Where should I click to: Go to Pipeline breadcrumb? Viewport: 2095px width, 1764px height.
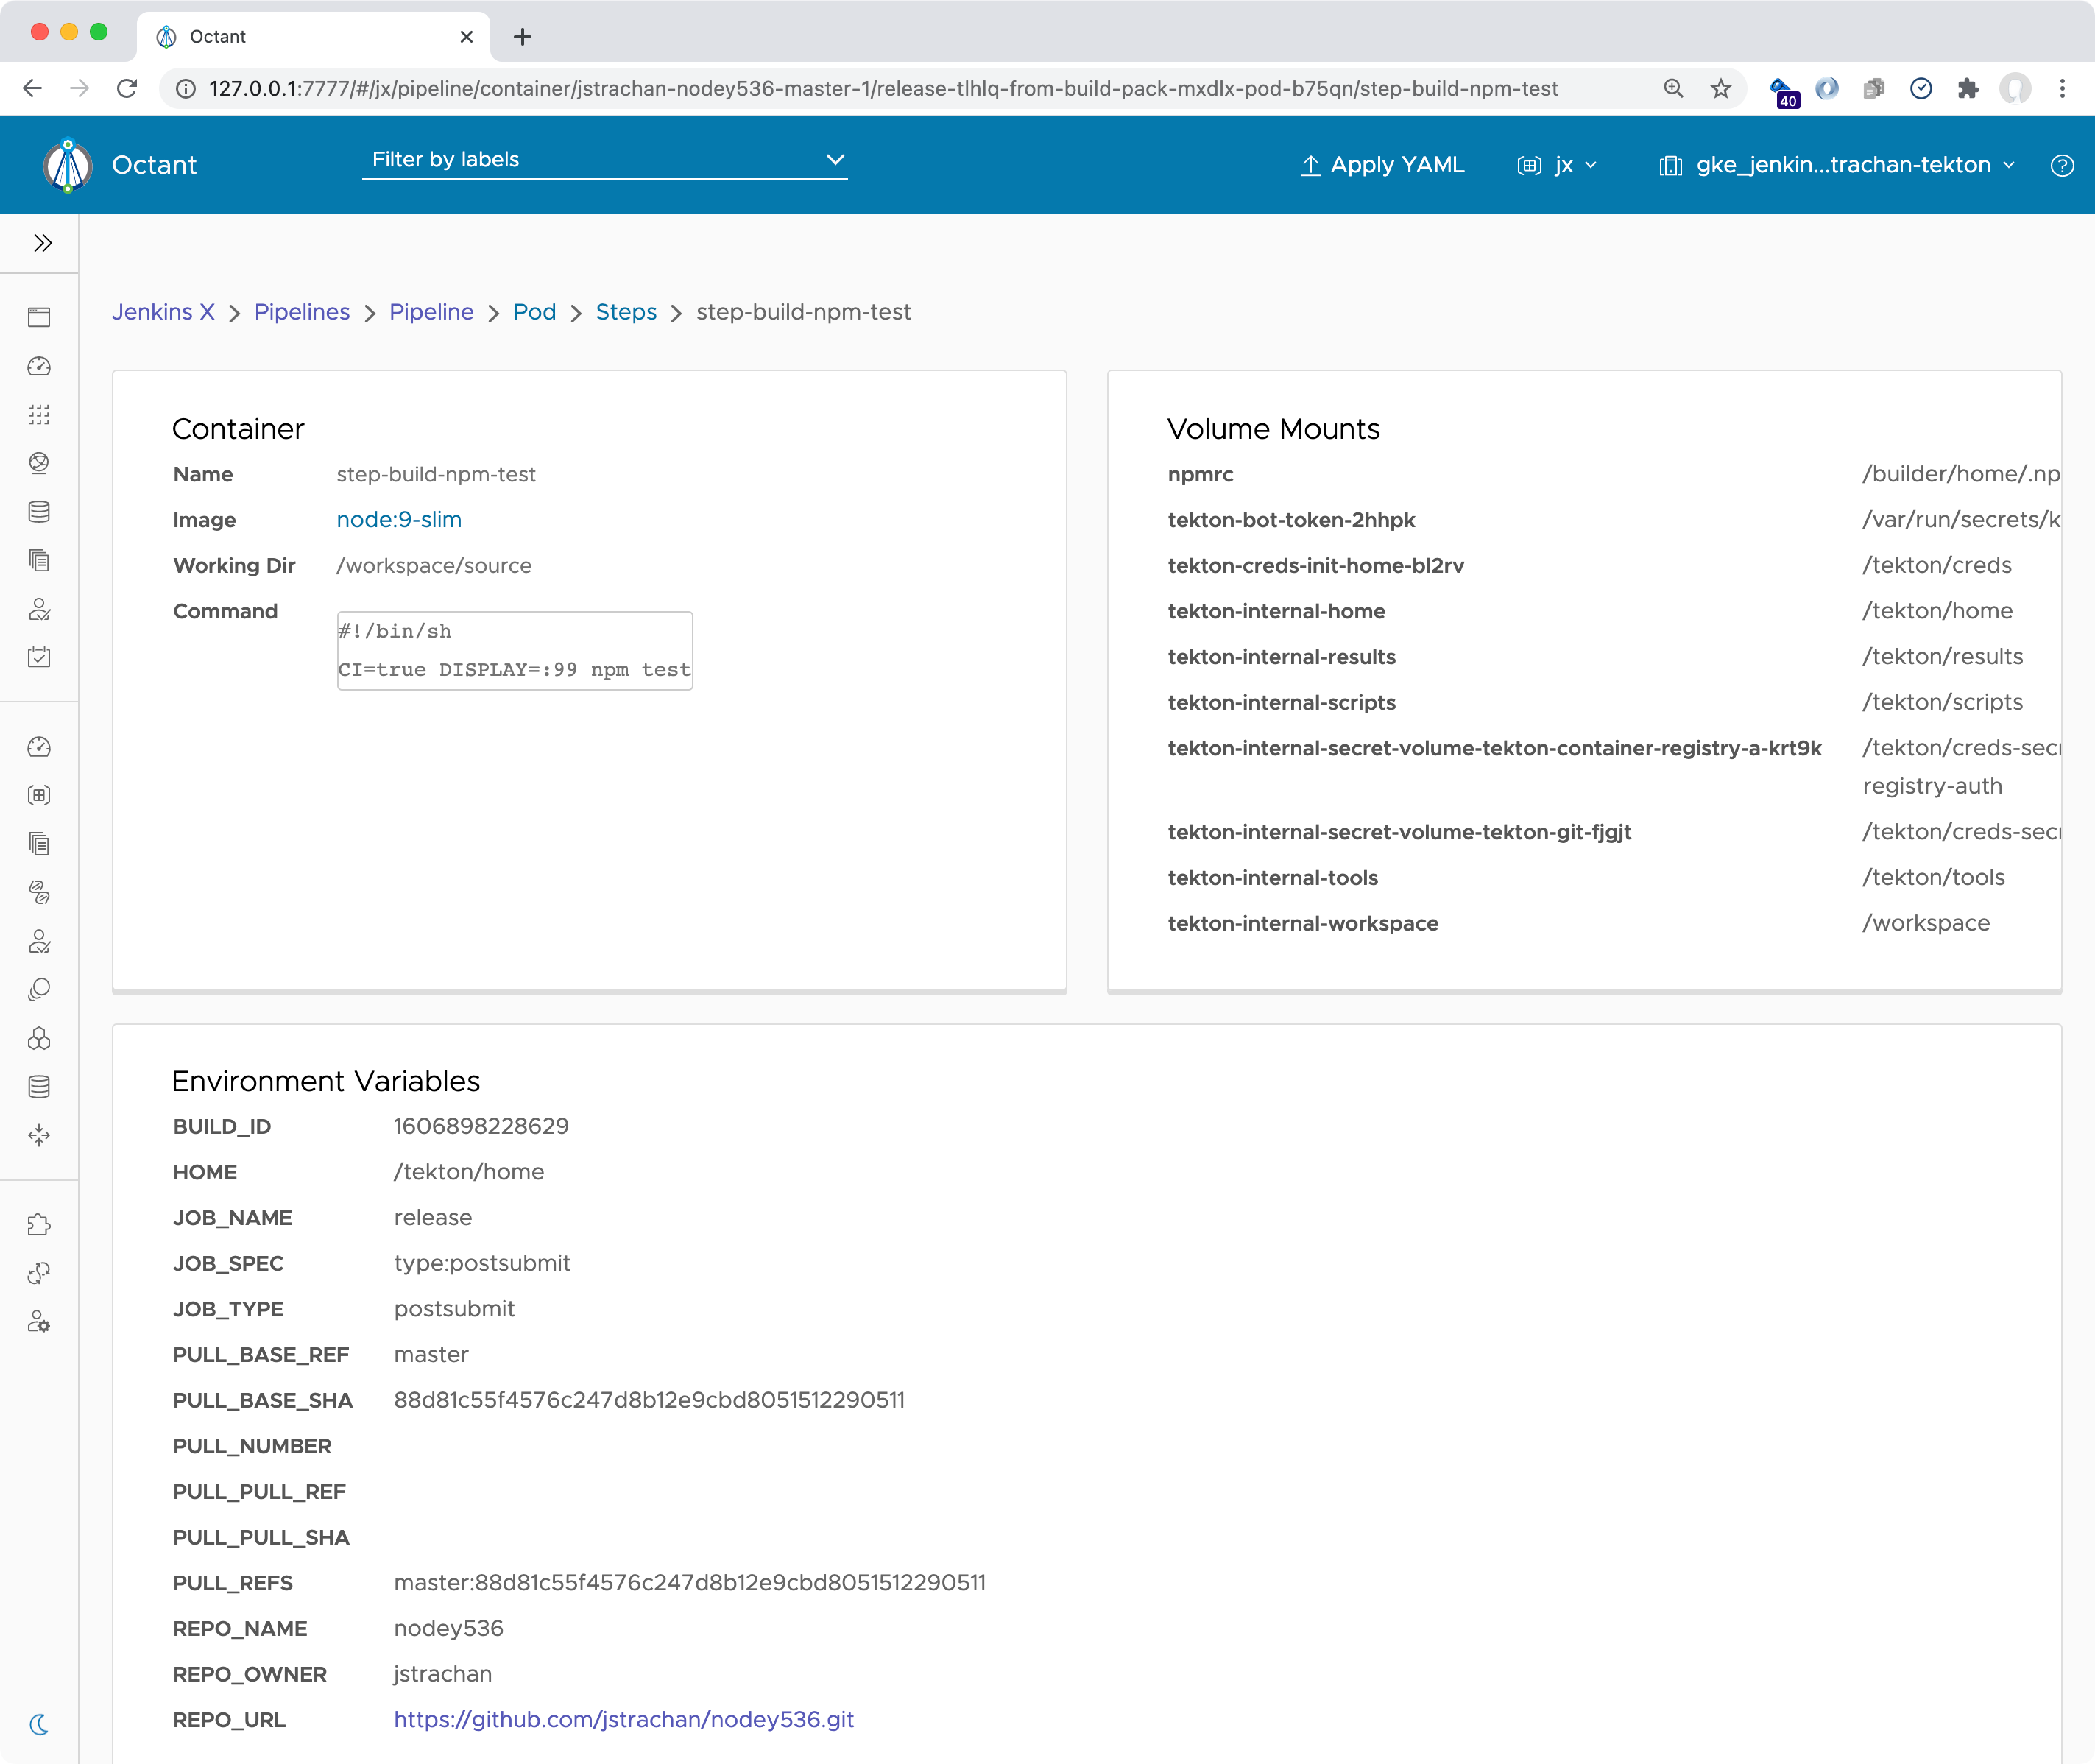431,312
